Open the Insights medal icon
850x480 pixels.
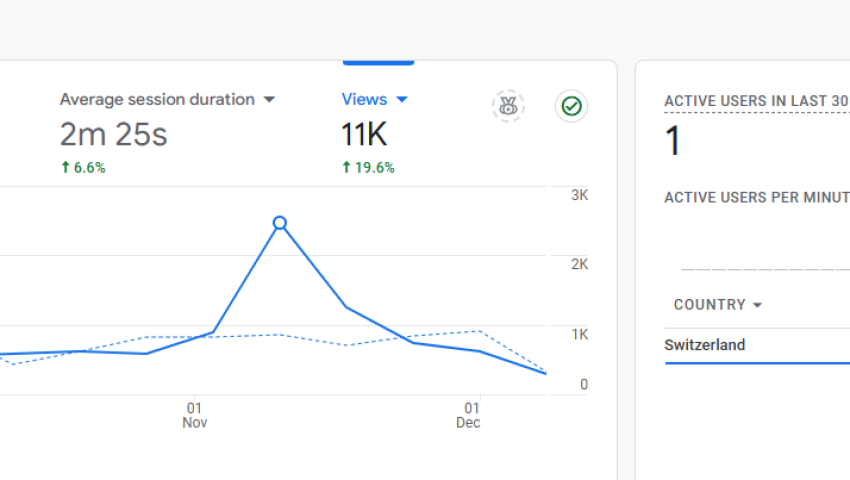coord(508,106)
